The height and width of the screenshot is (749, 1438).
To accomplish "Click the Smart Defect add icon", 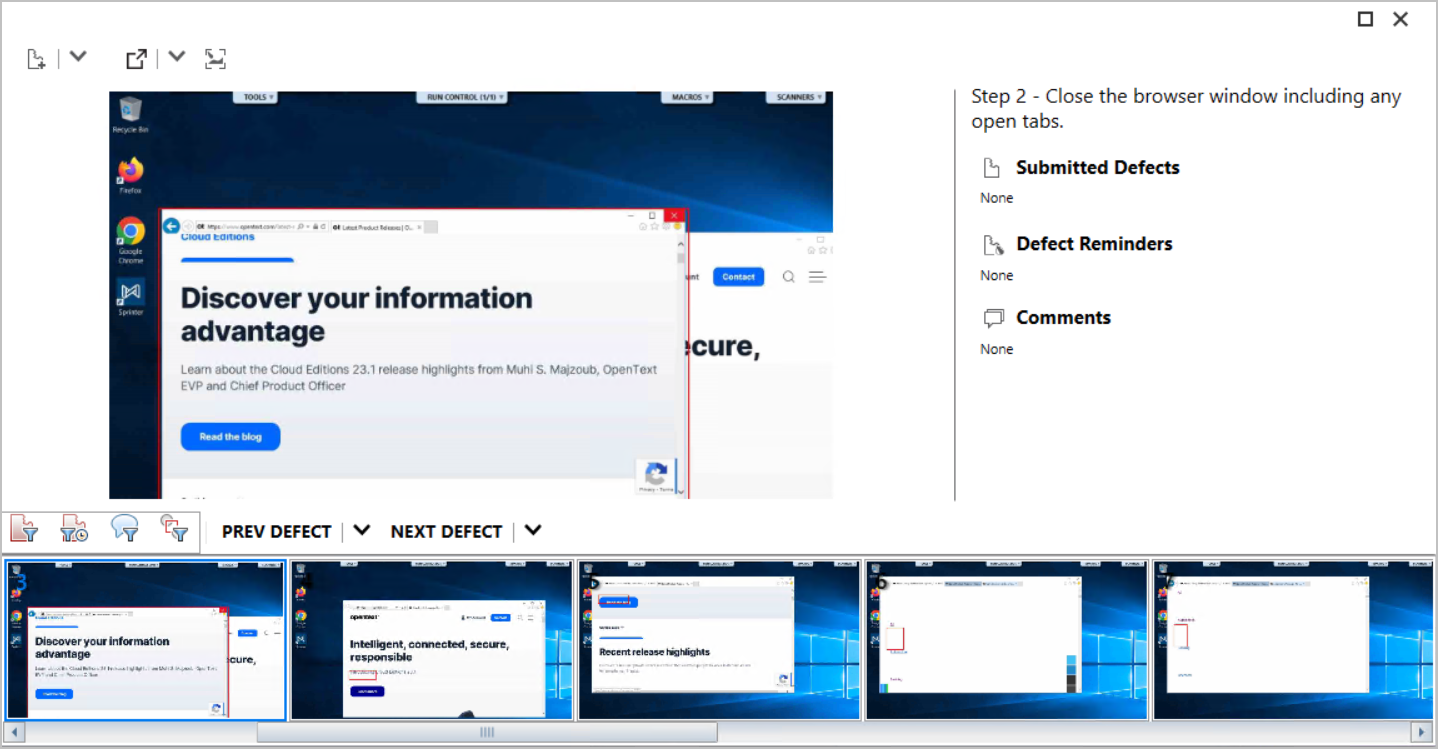I will pyautogui.click(x=36, y=59).
